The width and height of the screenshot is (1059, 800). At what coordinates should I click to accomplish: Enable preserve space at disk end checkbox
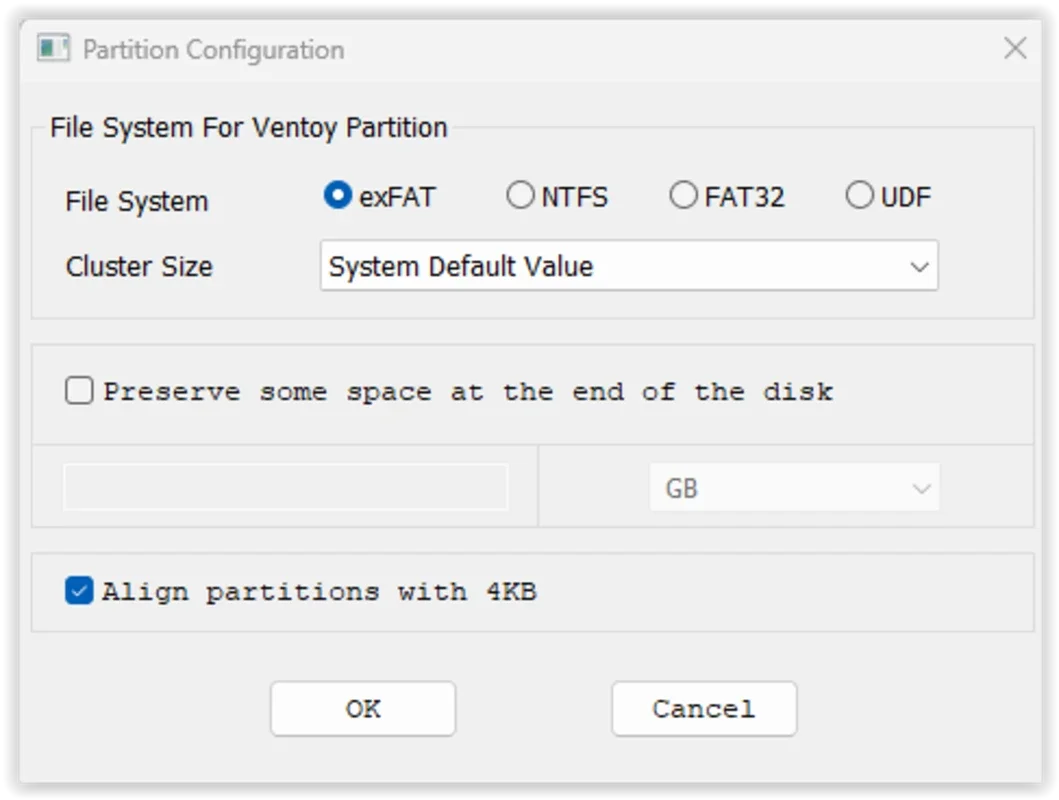click(x=79, y=391)
